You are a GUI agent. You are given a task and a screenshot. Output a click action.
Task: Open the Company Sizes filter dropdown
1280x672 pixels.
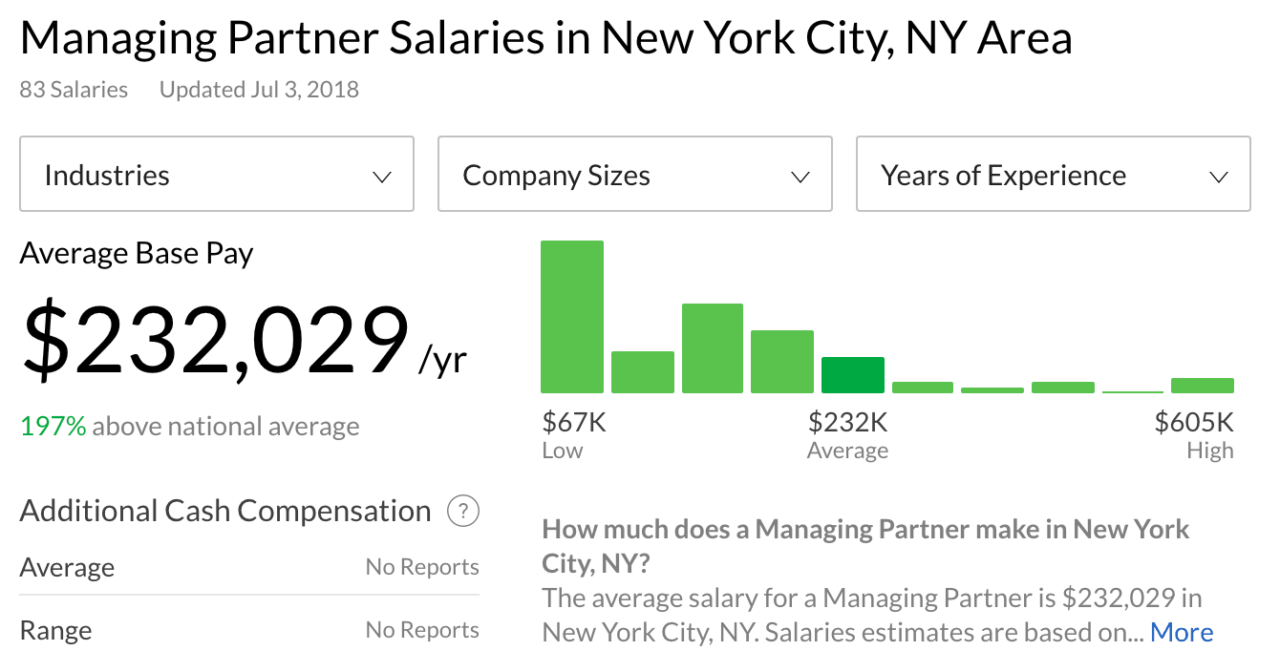coord(634,174)
